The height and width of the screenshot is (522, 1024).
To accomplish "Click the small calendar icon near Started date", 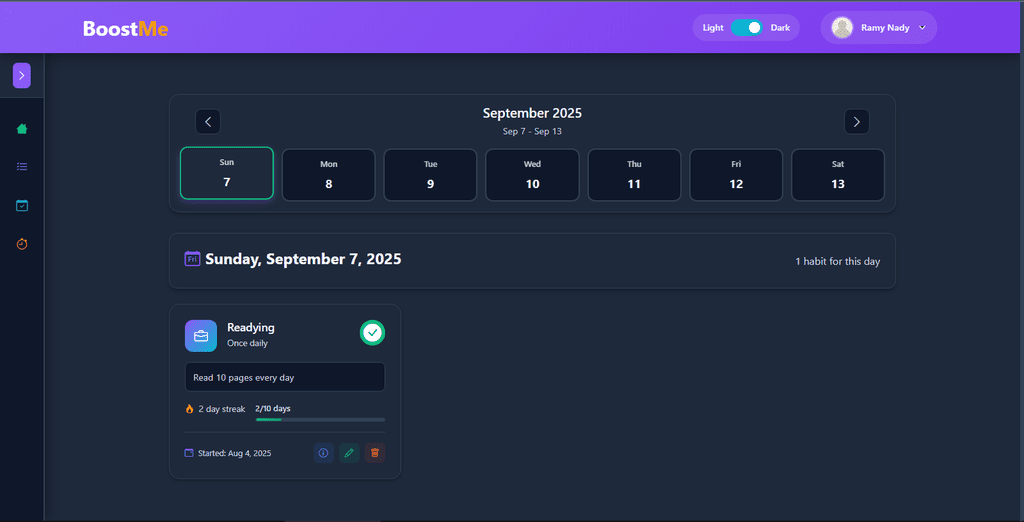I will point(189,453).
